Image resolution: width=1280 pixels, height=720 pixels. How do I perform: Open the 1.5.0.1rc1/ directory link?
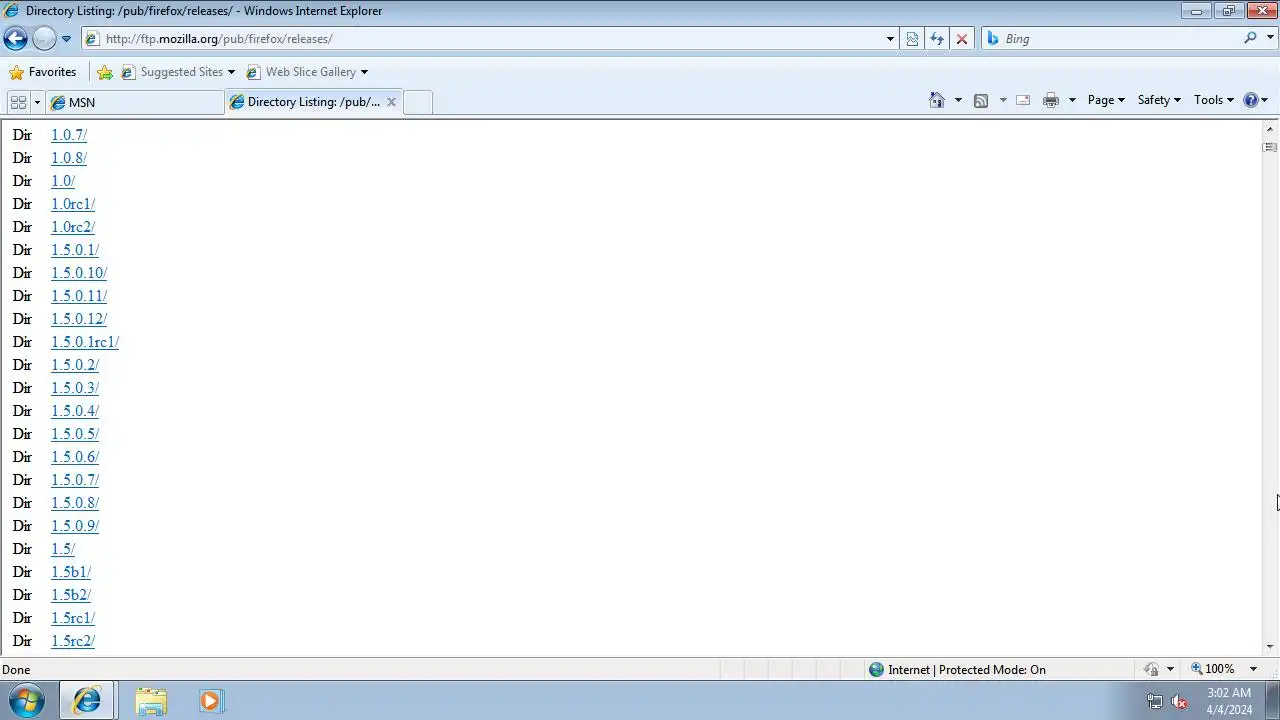[85, 342]
